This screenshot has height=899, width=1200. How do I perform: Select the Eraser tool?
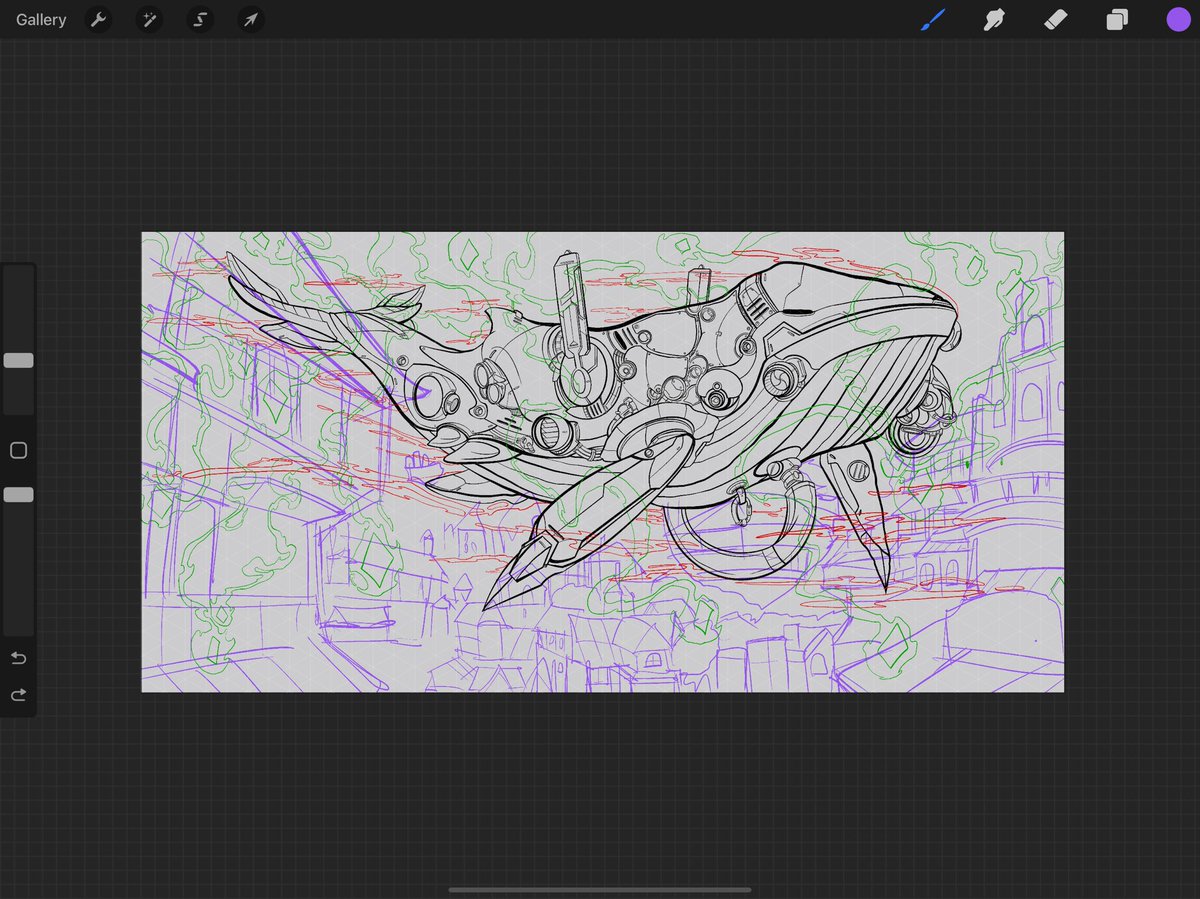(1056, 19)
